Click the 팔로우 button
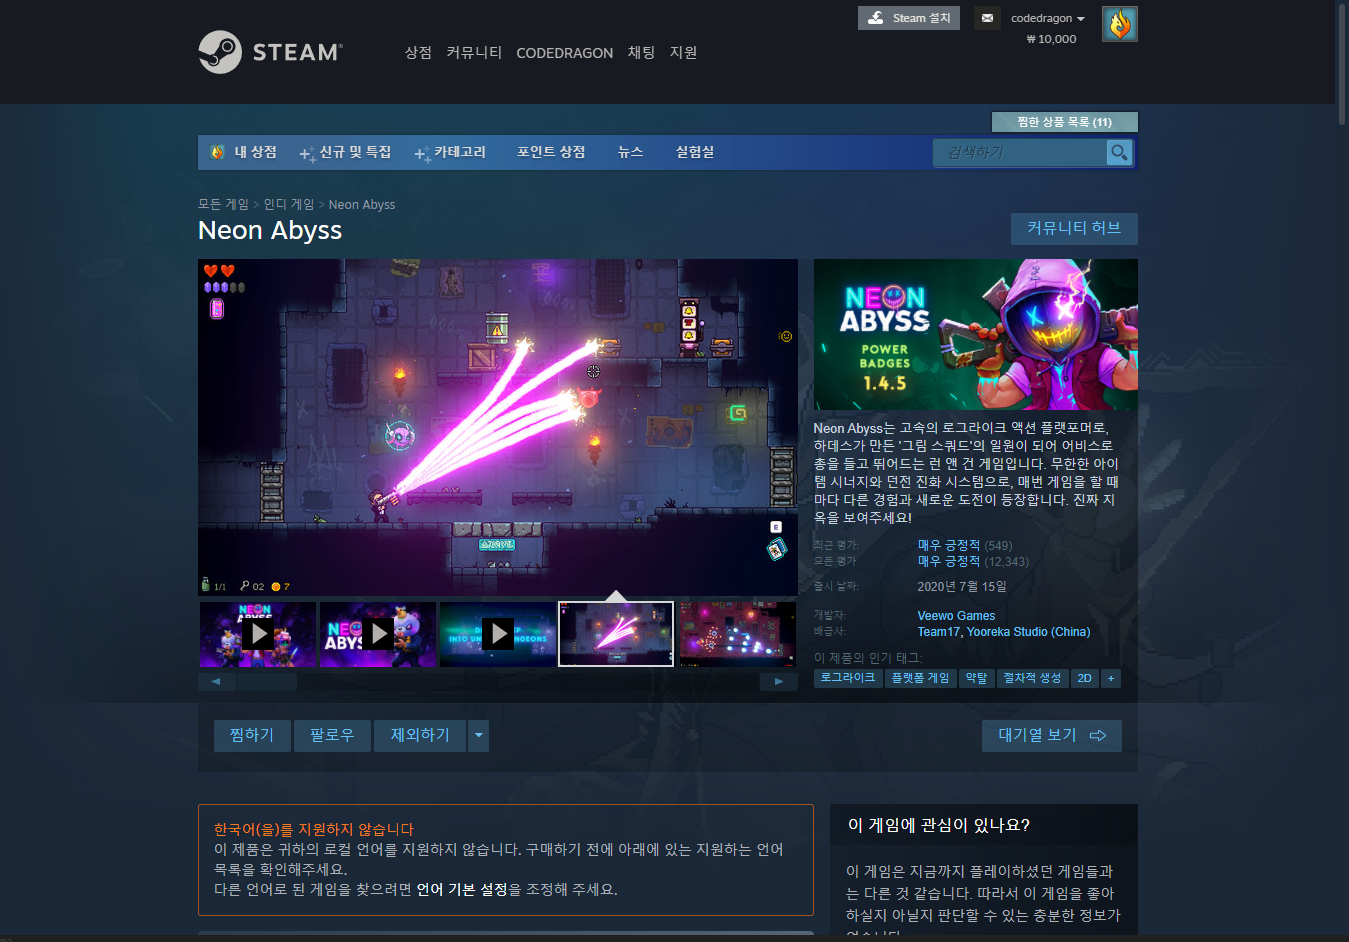Screen dimensions: 1349x942 [x=332, y=736]
